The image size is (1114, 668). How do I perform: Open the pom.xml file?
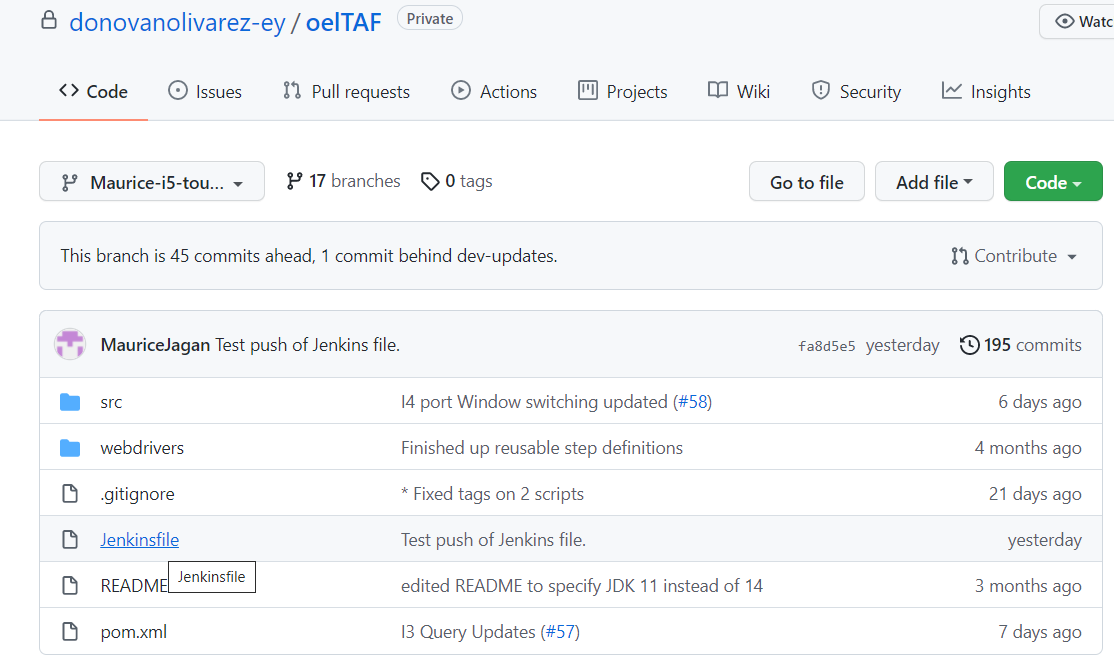(x=134, y=632)
